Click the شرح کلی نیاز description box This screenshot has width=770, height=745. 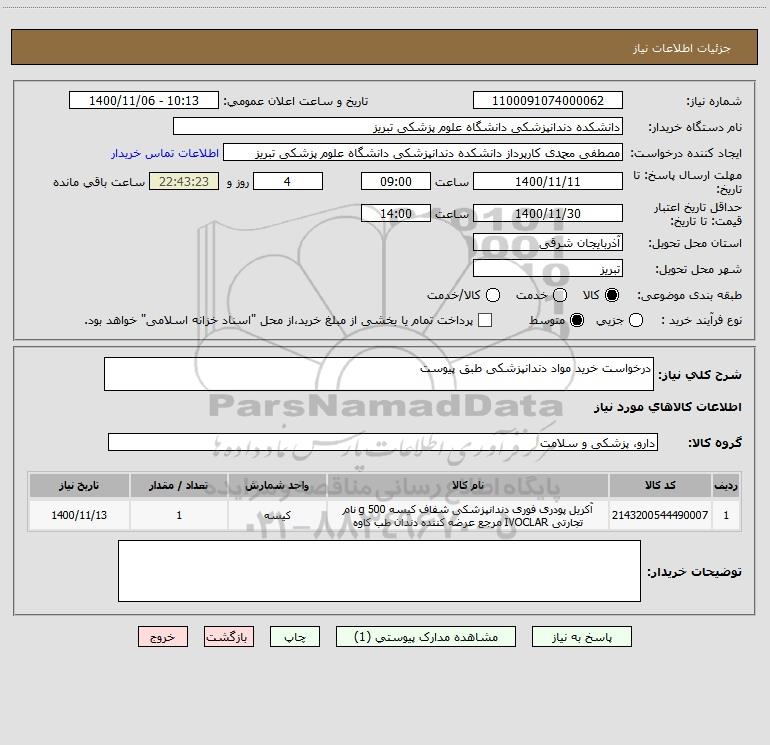tap(379, 374)
